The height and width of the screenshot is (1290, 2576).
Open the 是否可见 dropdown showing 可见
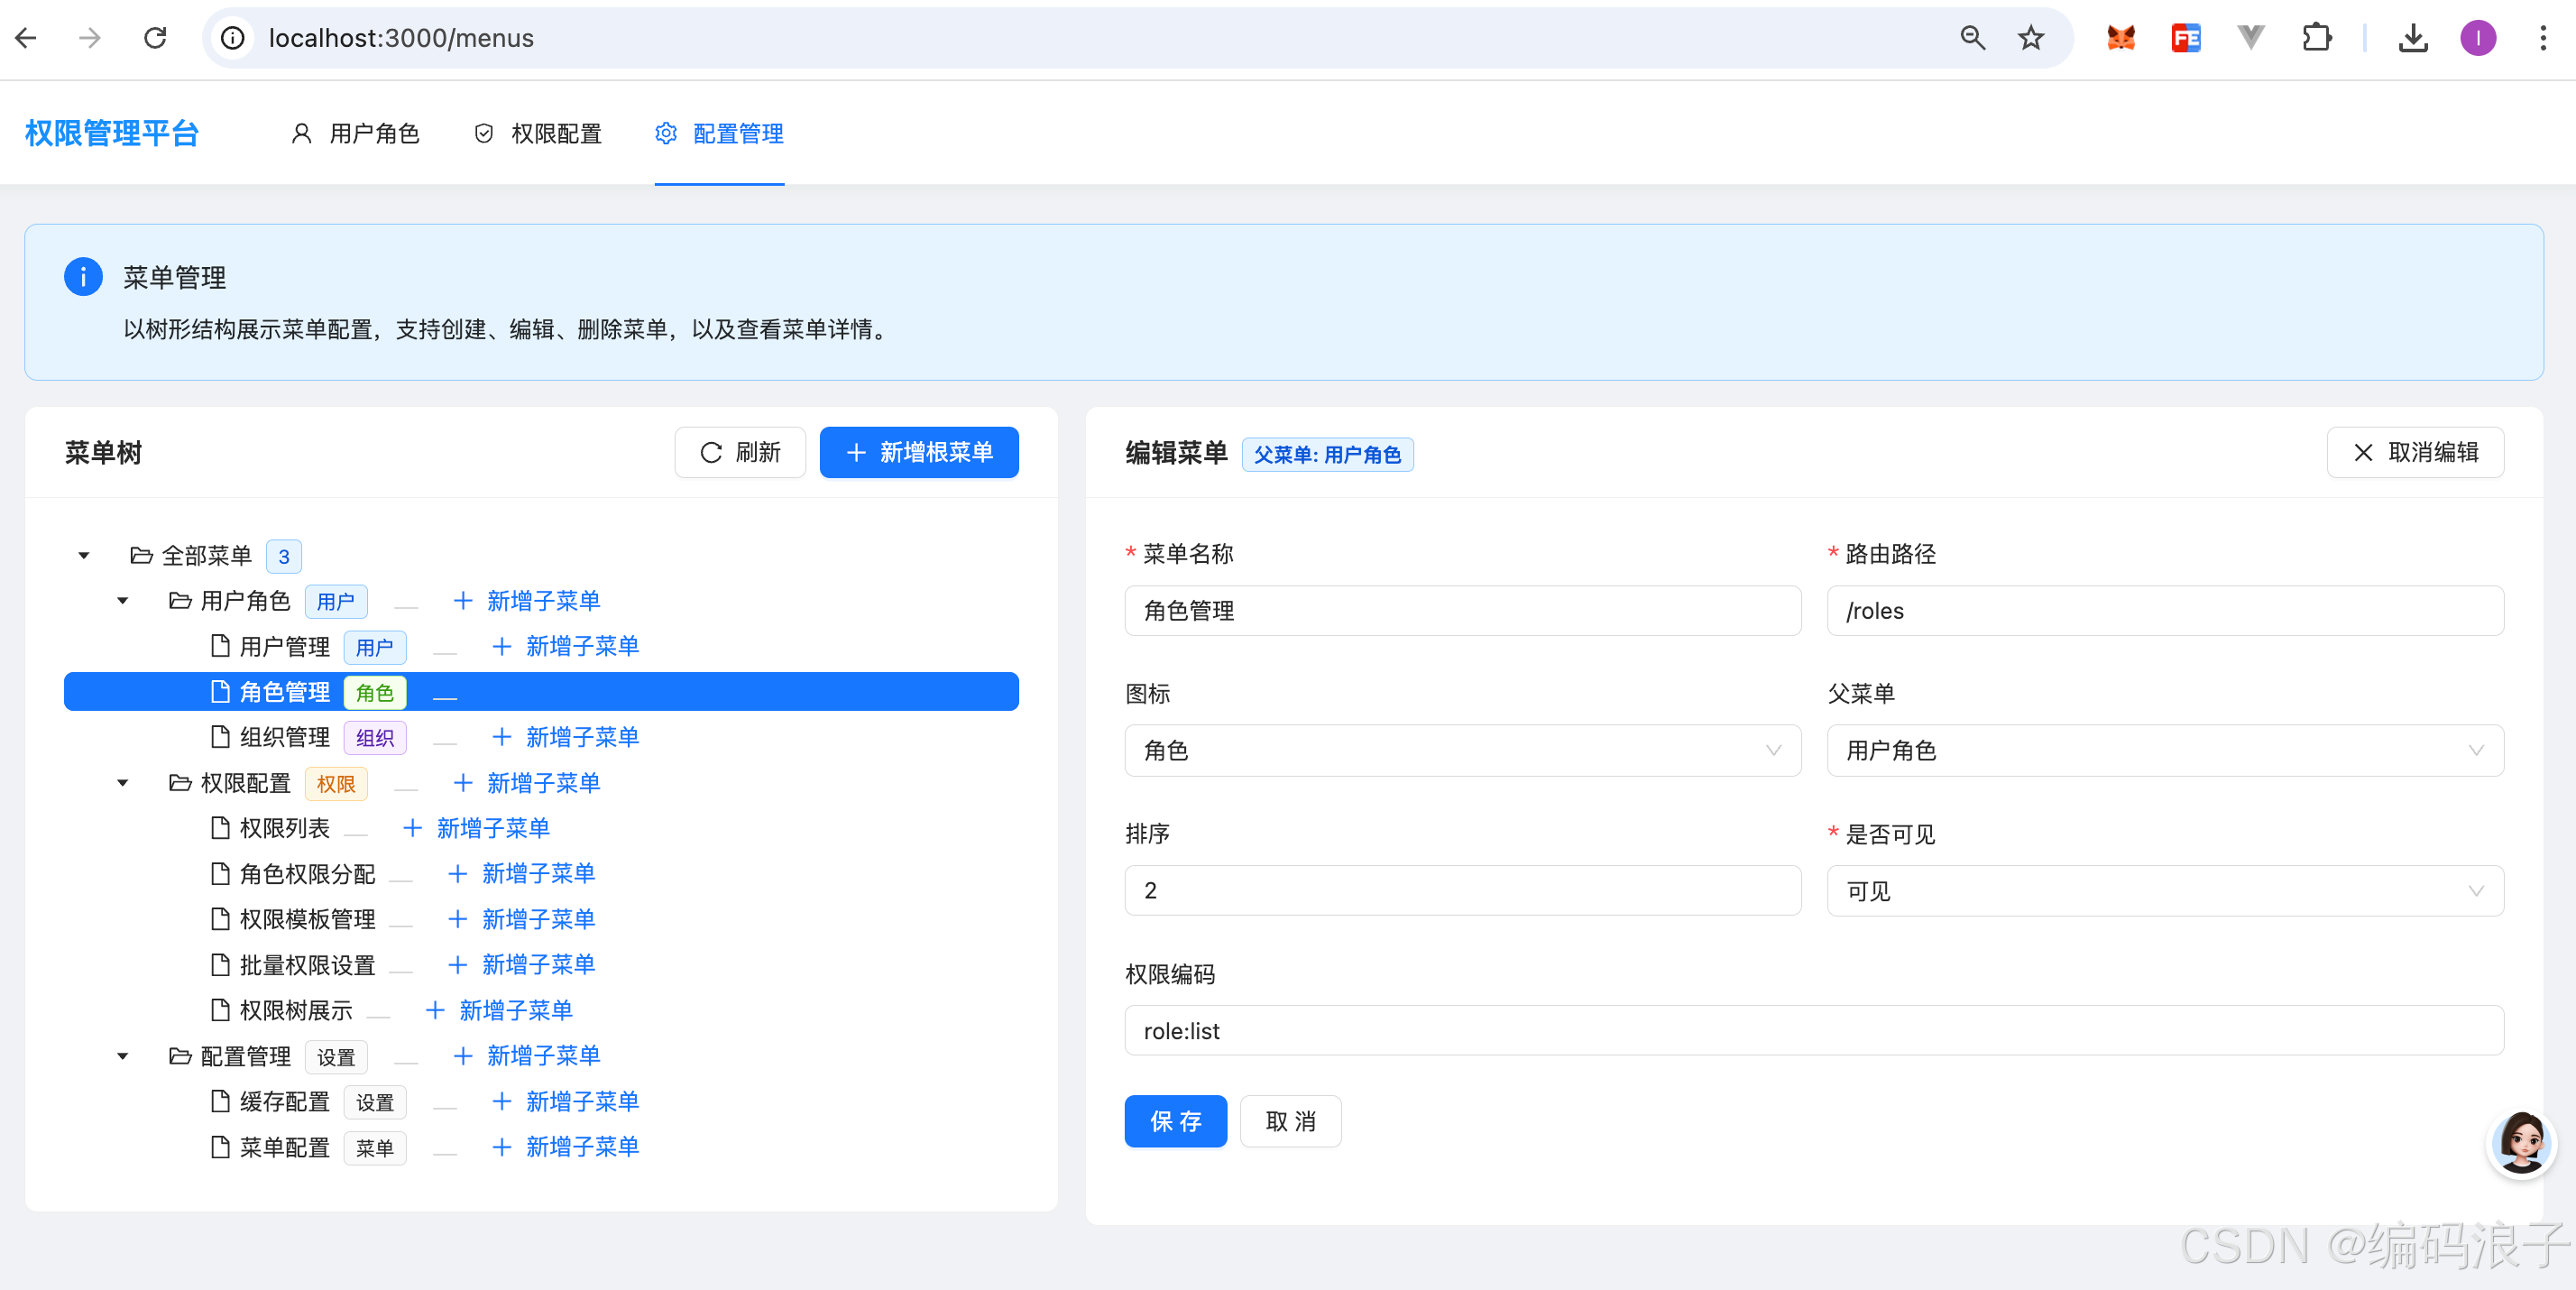[2164, 891]
